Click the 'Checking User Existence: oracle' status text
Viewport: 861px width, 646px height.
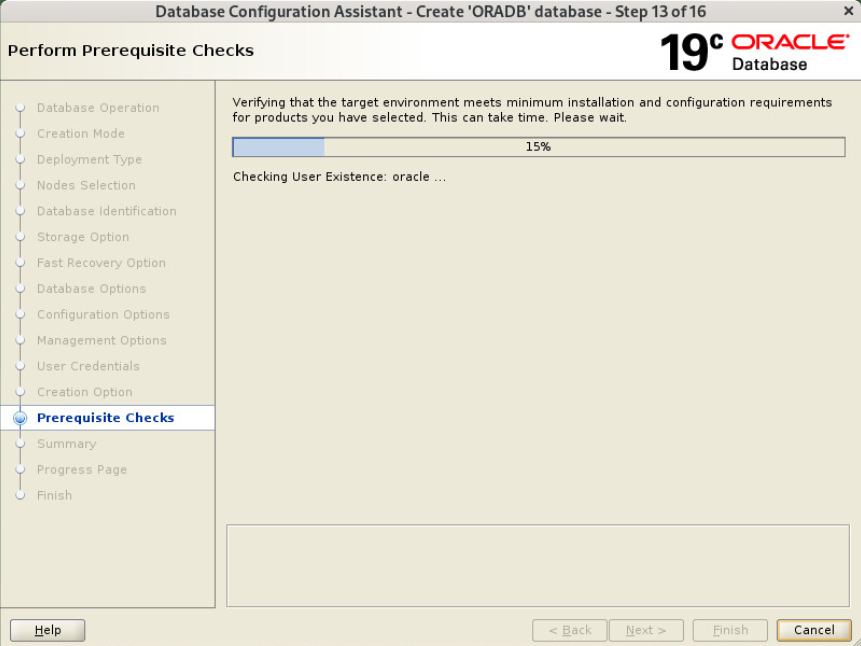pyautogui.click(x=339, y=177)
